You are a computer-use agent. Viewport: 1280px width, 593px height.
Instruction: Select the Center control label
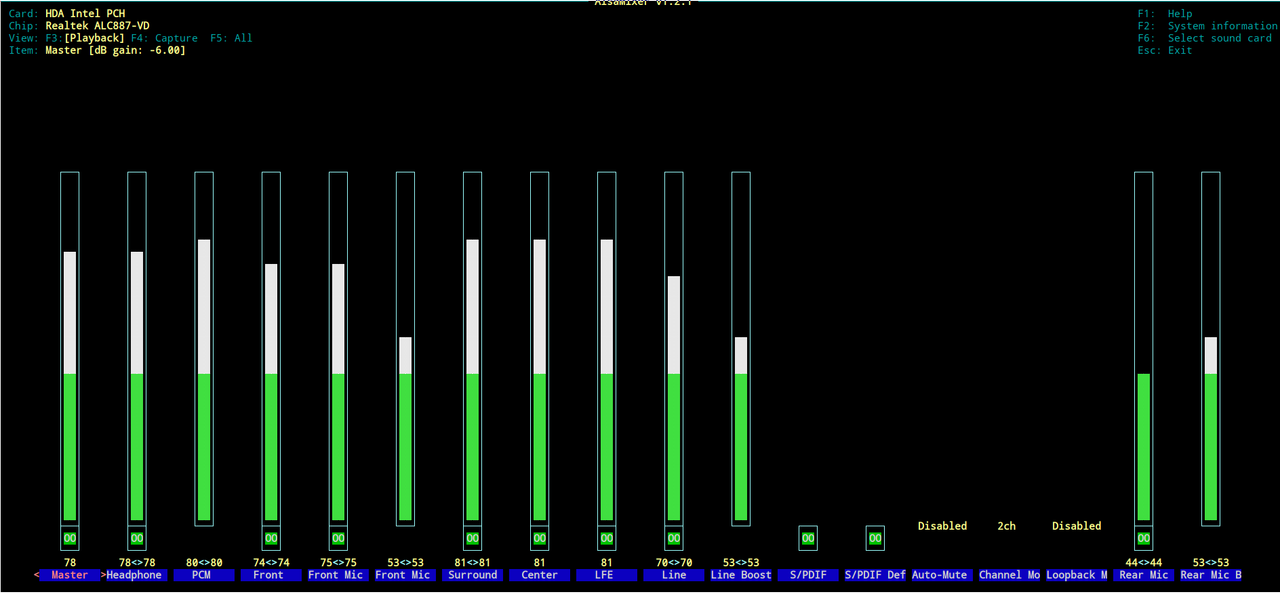pos(539,575)
